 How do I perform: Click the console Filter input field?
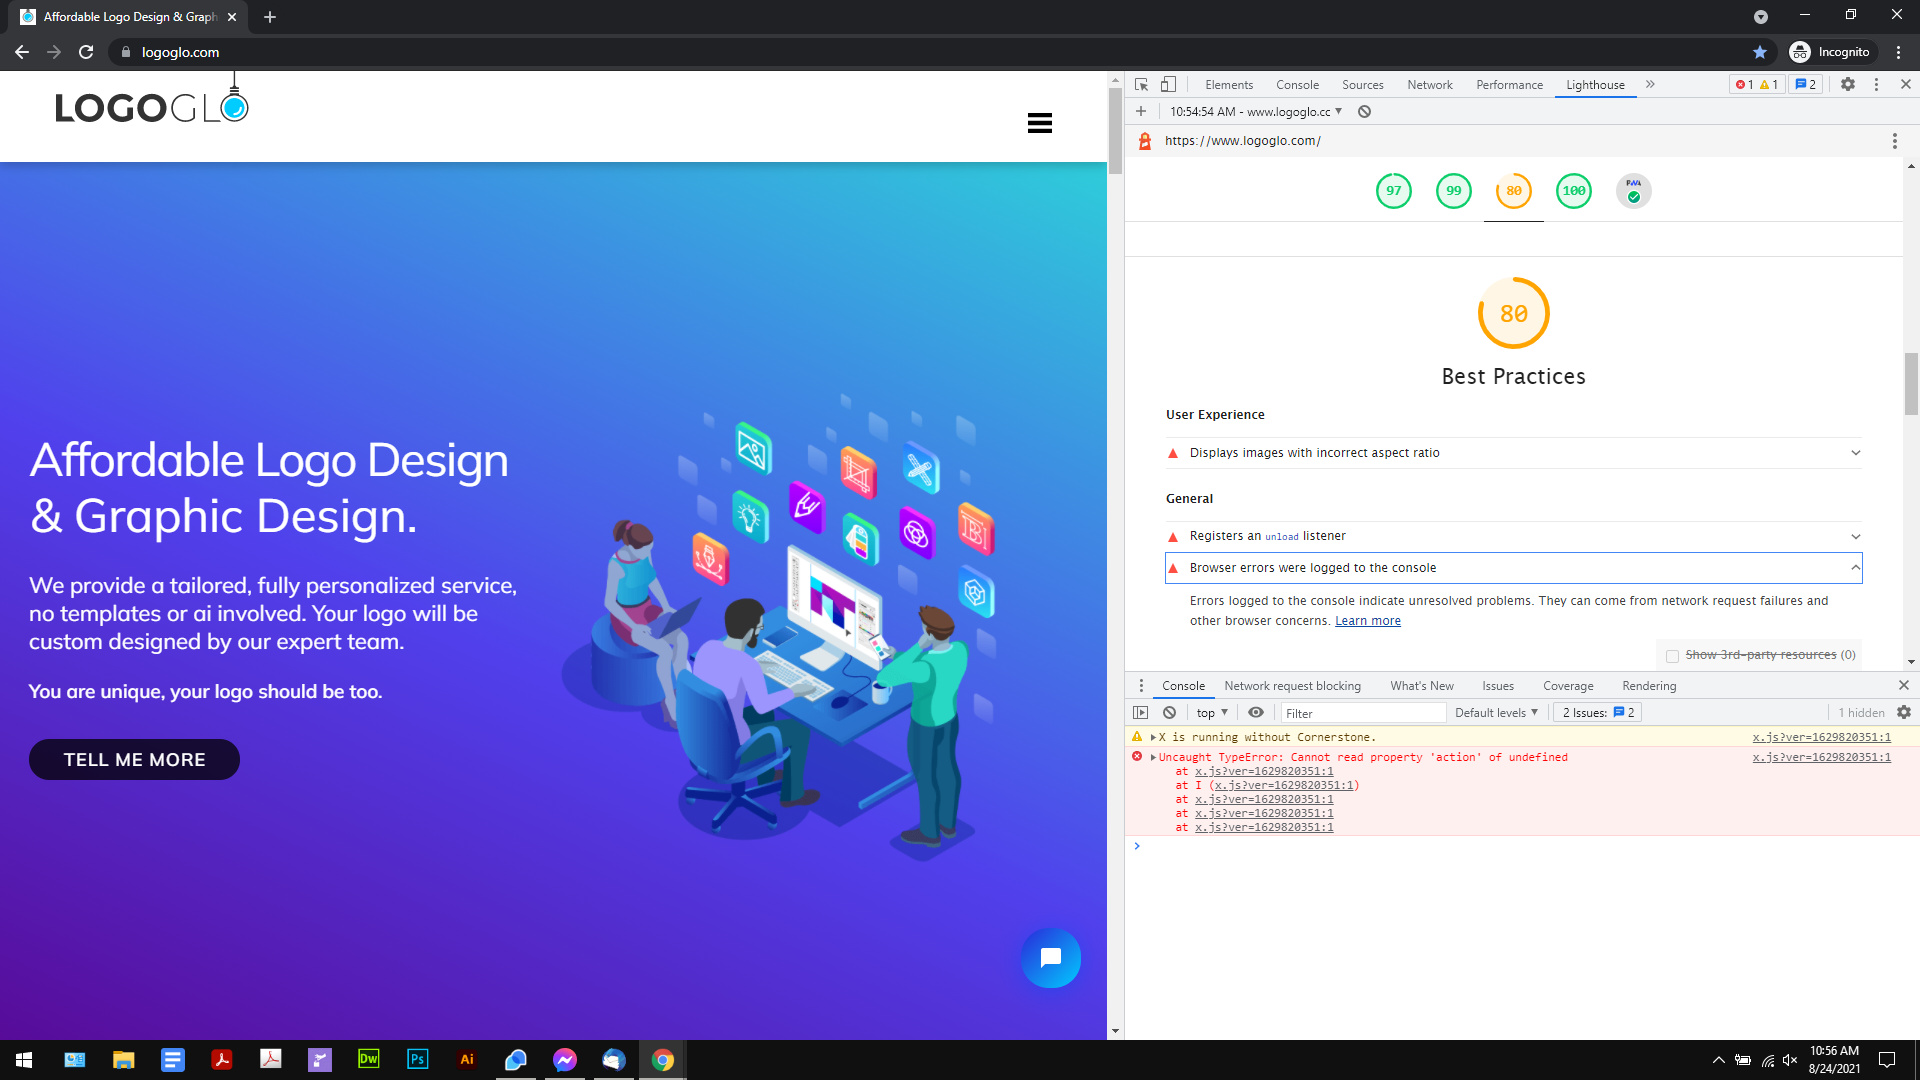pos(1362,713)
